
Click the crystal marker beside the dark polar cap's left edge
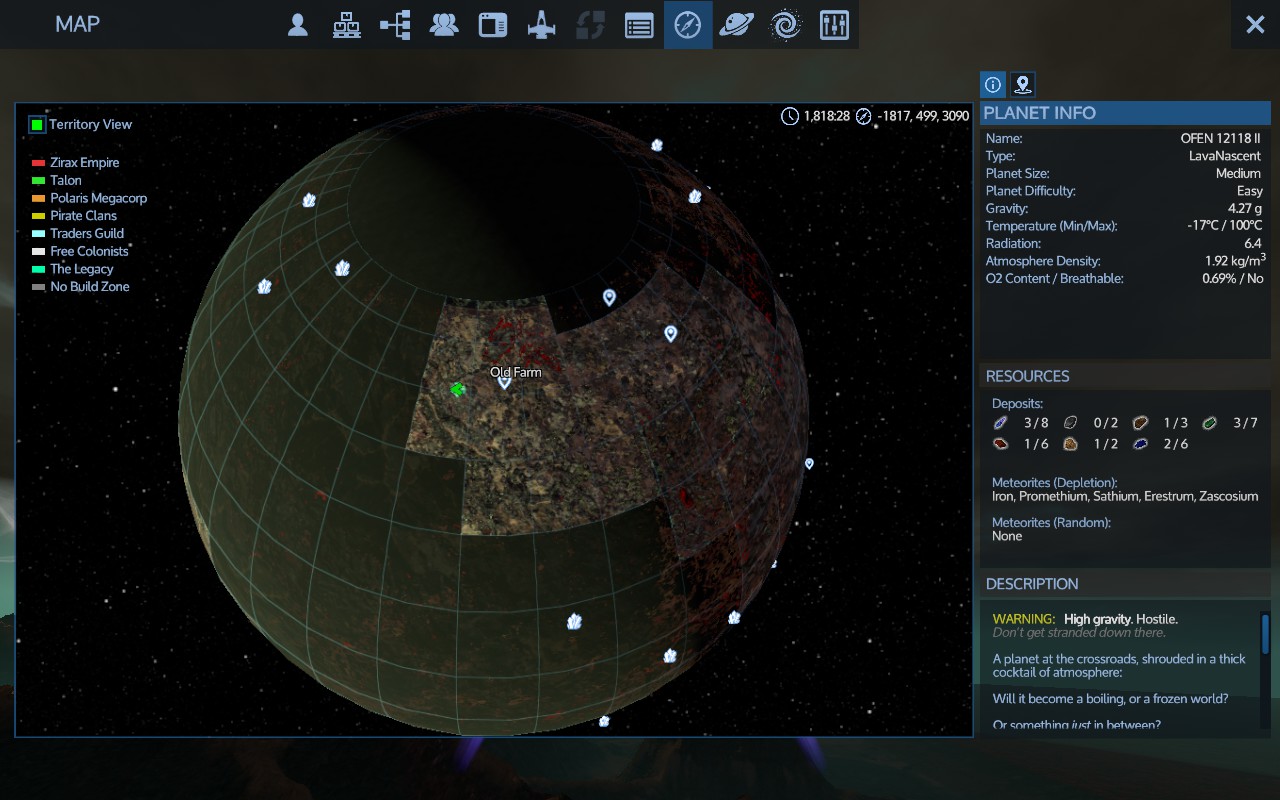(x=343, y=268)
